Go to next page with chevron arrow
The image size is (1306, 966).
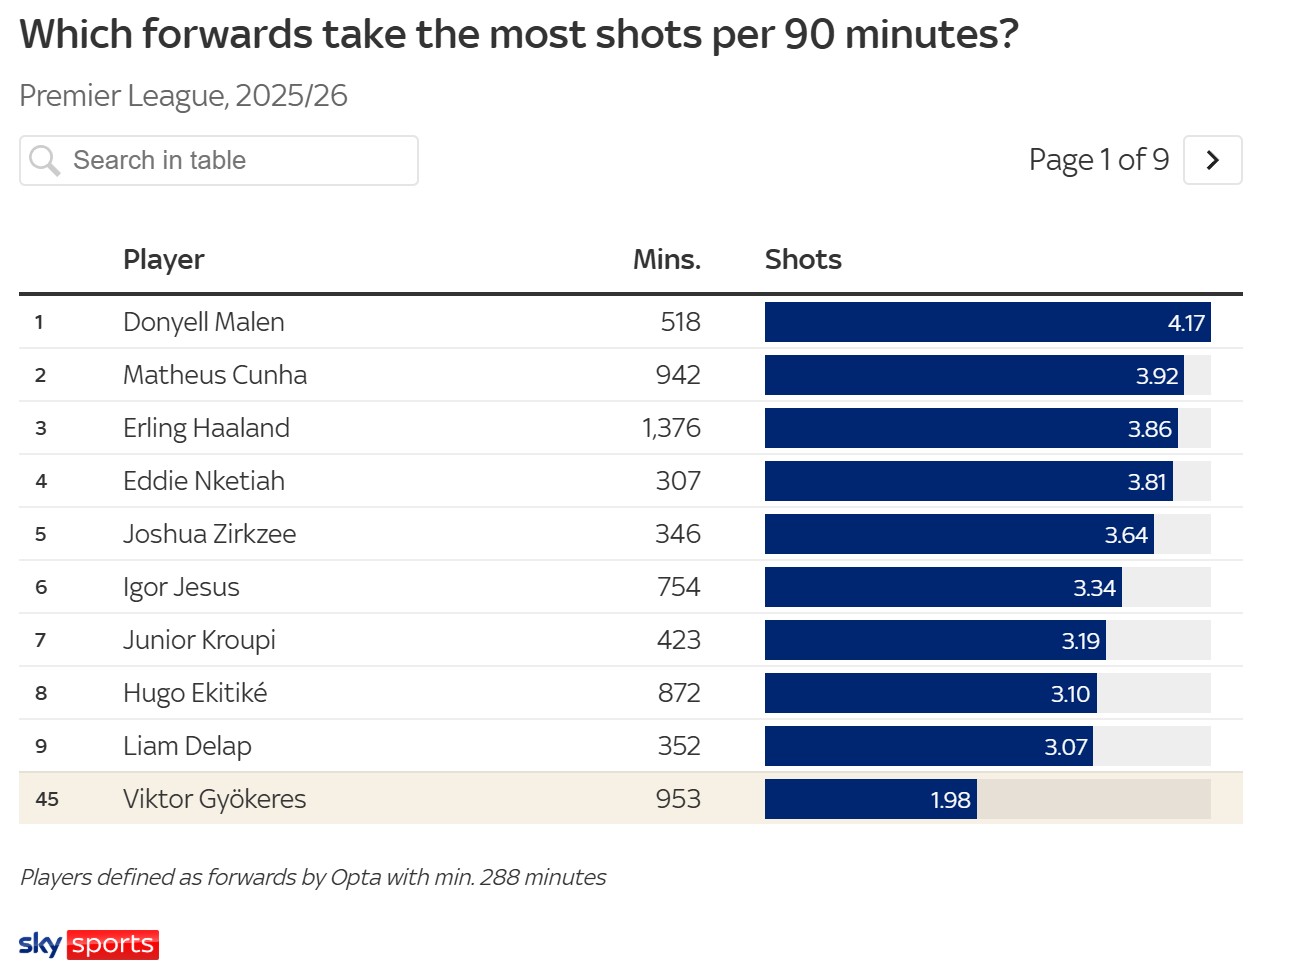pos(1212,160)
